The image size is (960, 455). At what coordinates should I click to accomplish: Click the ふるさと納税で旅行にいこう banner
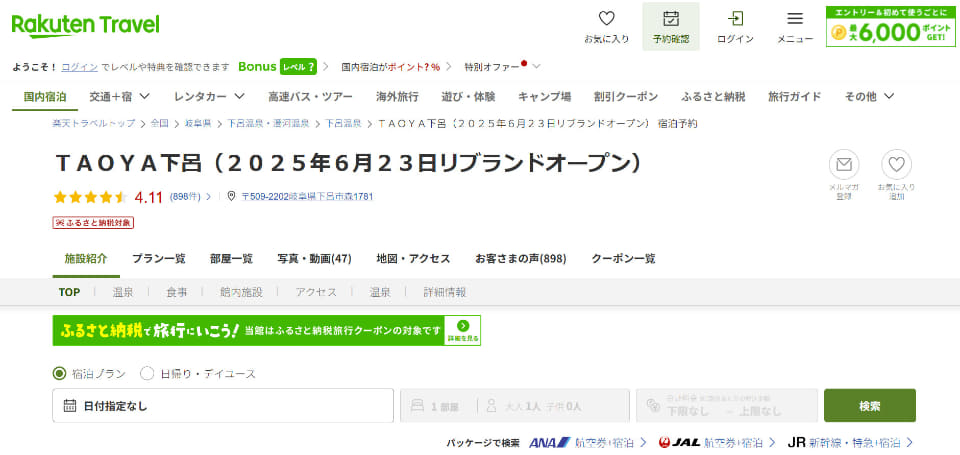pyautogui.click(x=266, y=331)
